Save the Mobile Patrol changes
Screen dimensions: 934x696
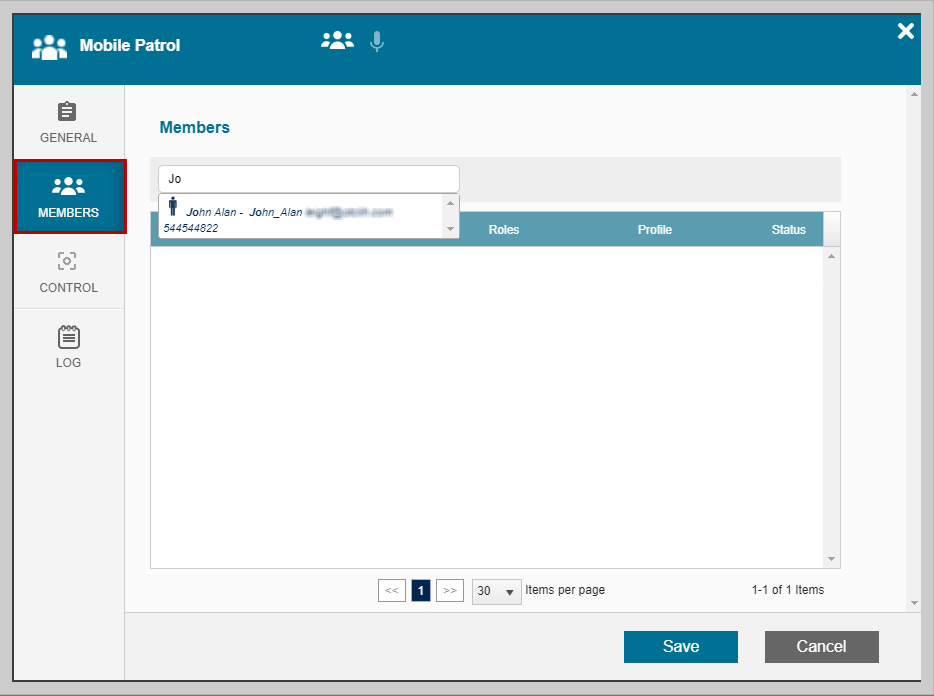681,647
